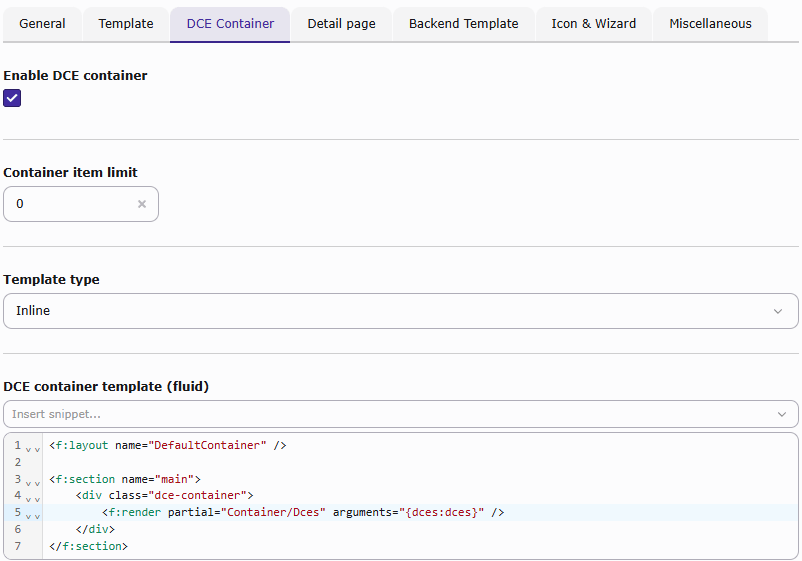Fold the f:section block at line 3

pos(33,483)
